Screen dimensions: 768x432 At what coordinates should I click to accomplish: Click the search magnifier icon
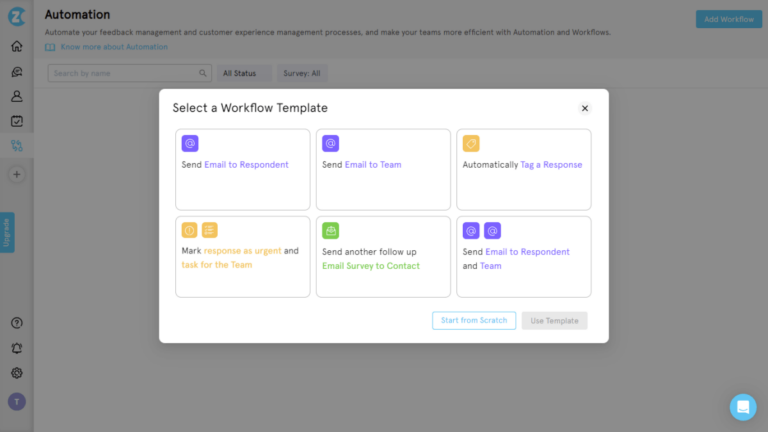click(x=203, y=73)
